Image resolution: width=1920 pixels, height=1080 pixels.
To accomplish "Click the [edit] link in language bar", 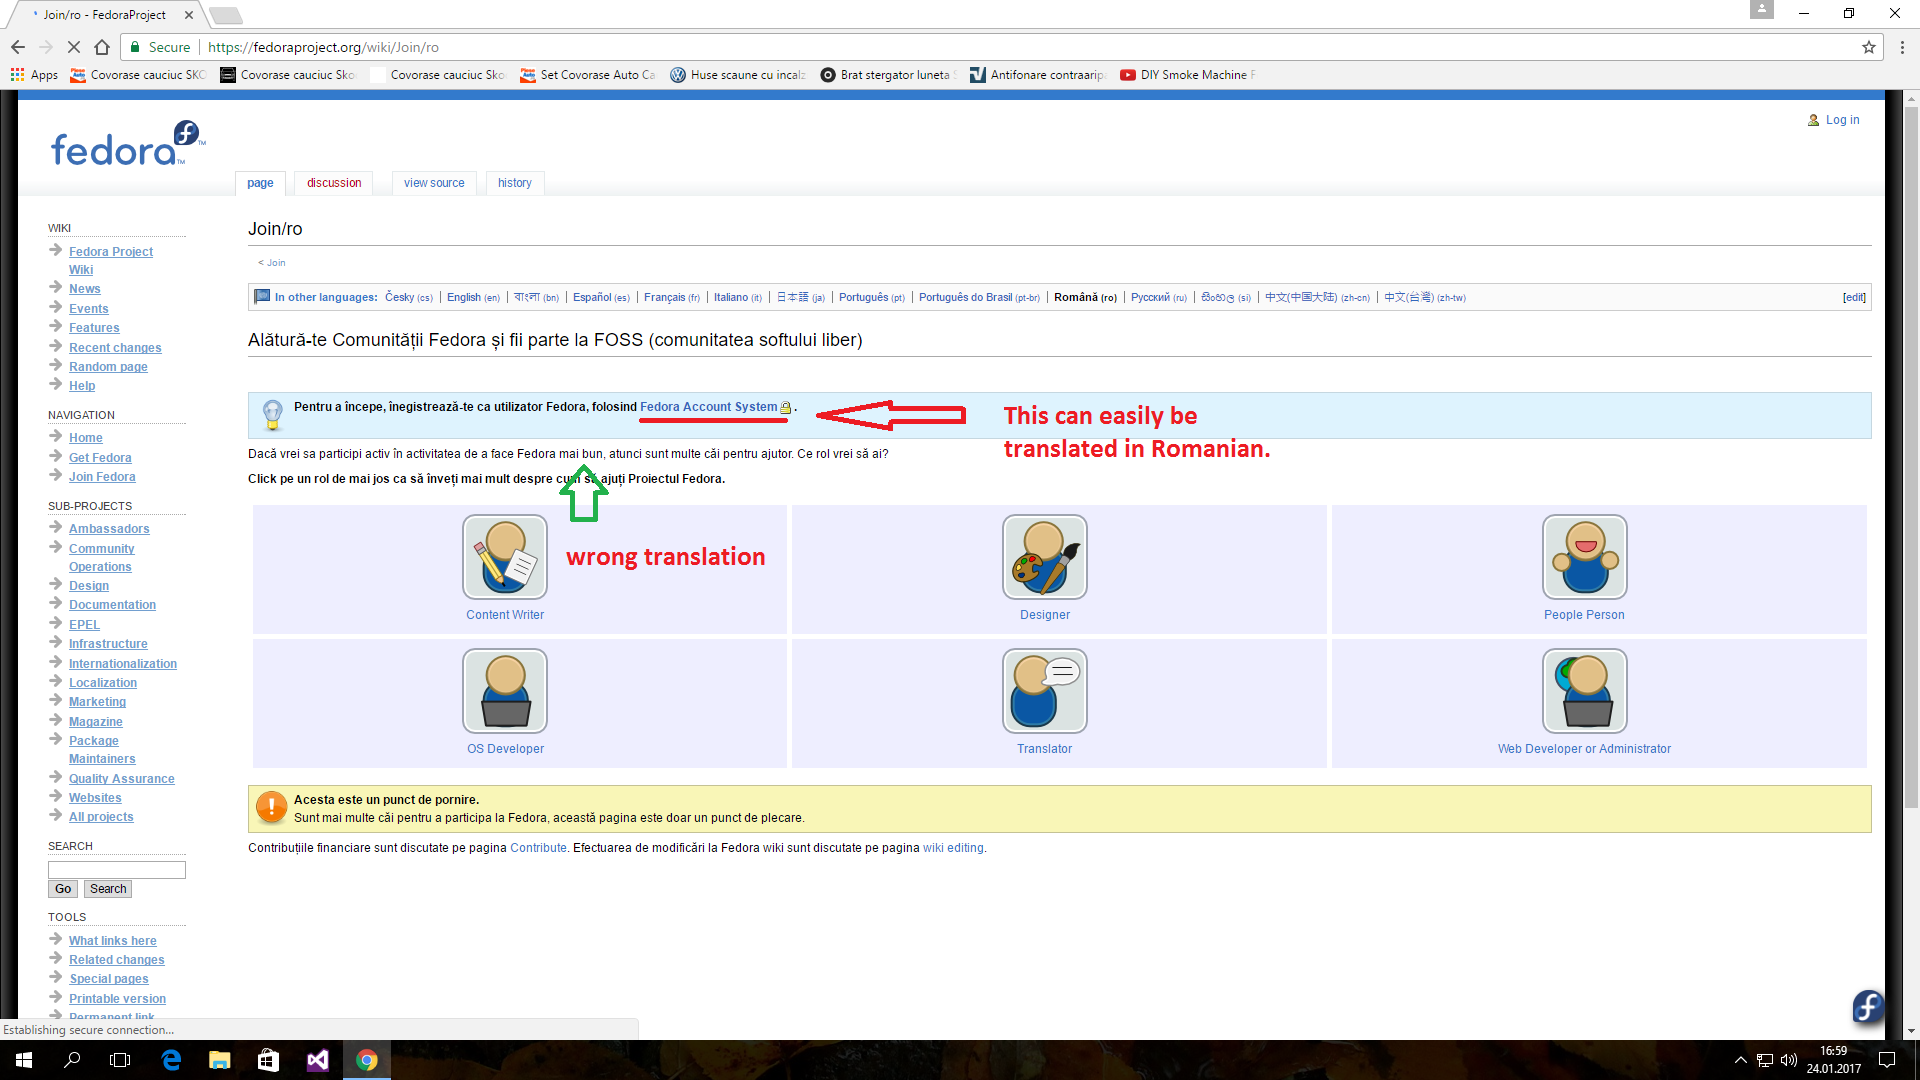I will 1854,298.
